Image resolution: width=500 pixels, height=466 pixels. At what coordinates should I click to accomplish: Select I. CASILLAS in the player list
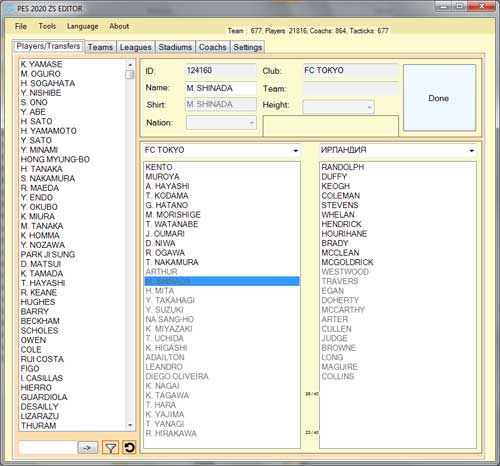[42, 378]
